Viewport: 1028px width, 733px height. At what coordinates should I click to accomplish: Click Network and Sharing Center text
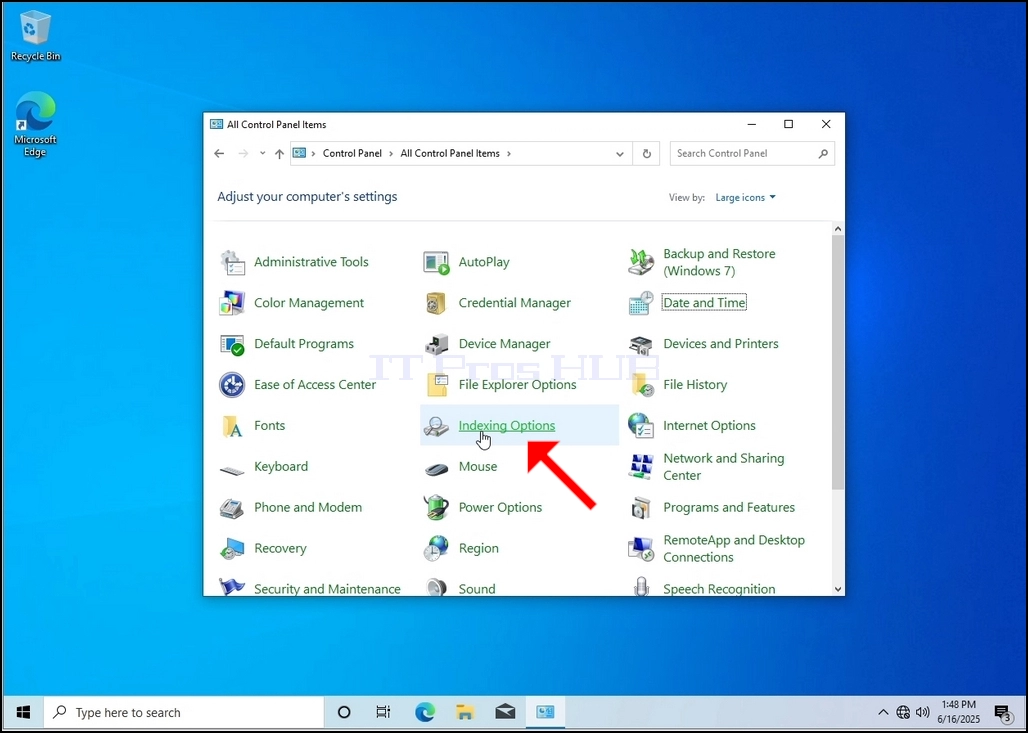pyautogui.click(x=724, y=467)
